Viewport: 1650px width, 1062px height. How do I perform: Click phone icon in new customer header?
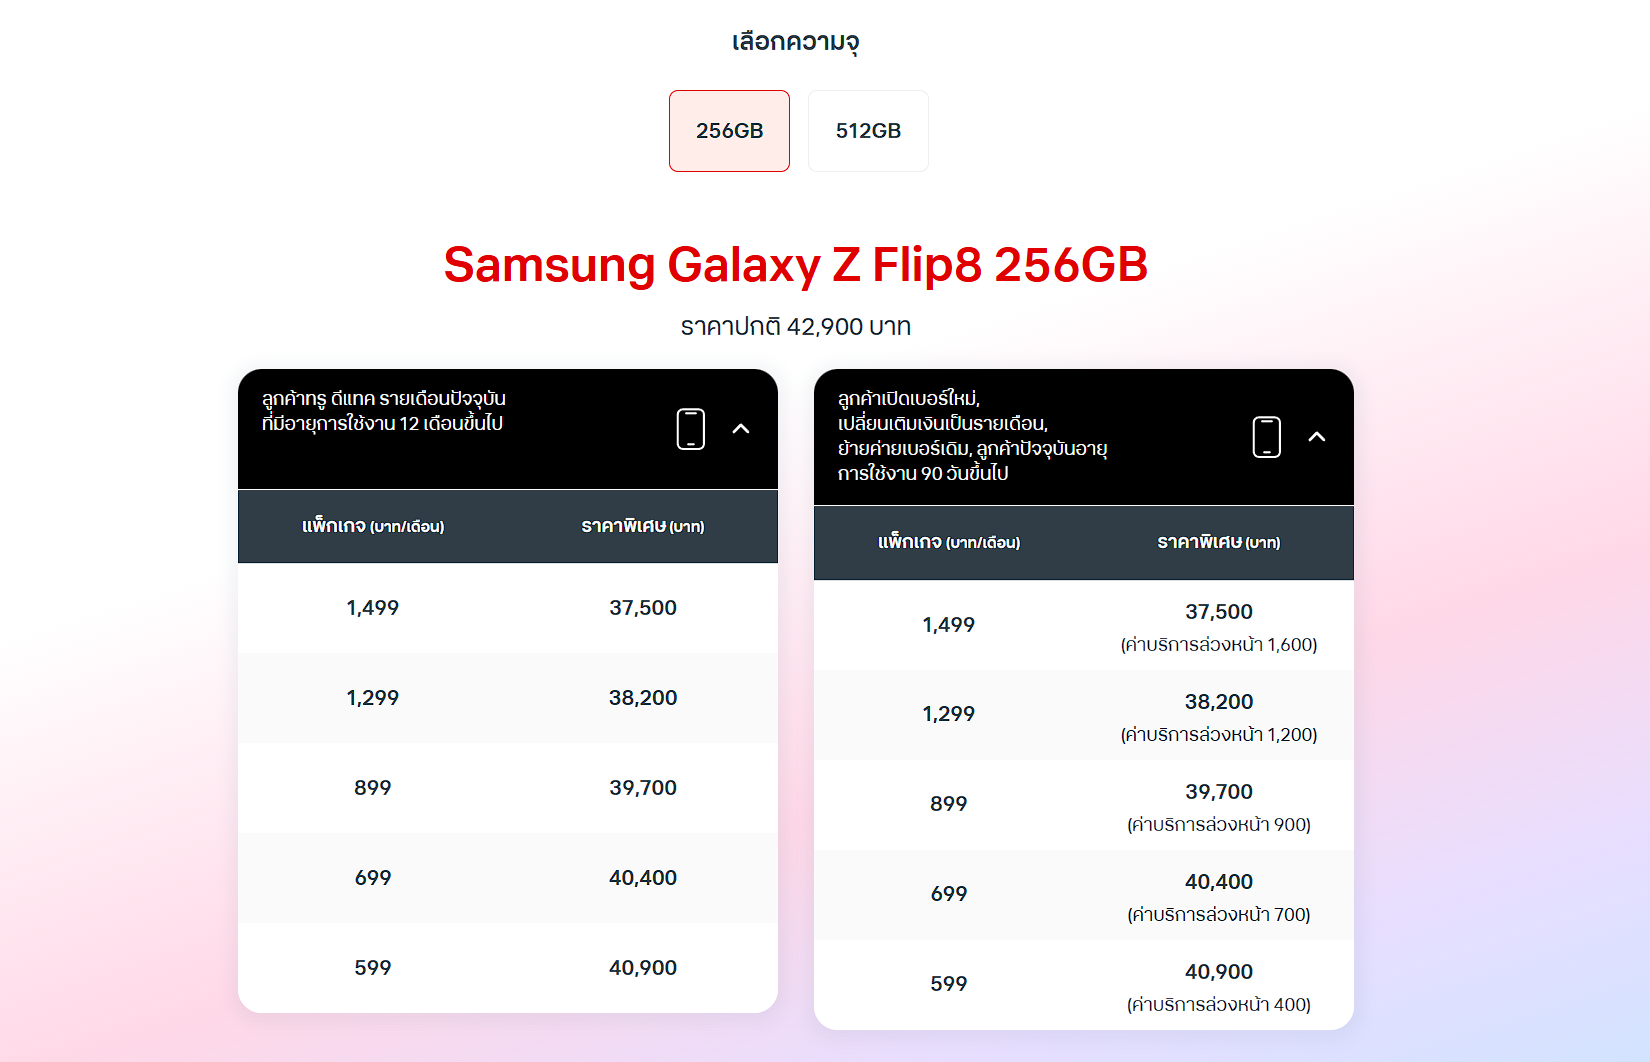1267,437
